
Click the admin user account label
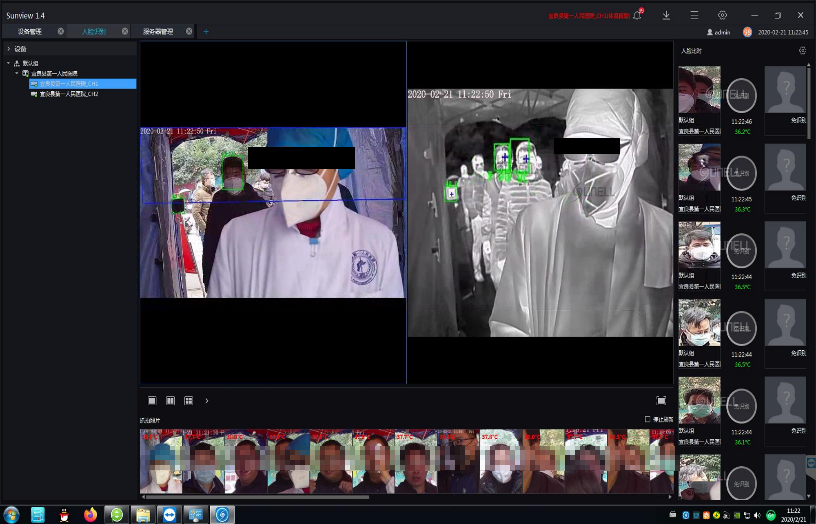tap(722, 32)
